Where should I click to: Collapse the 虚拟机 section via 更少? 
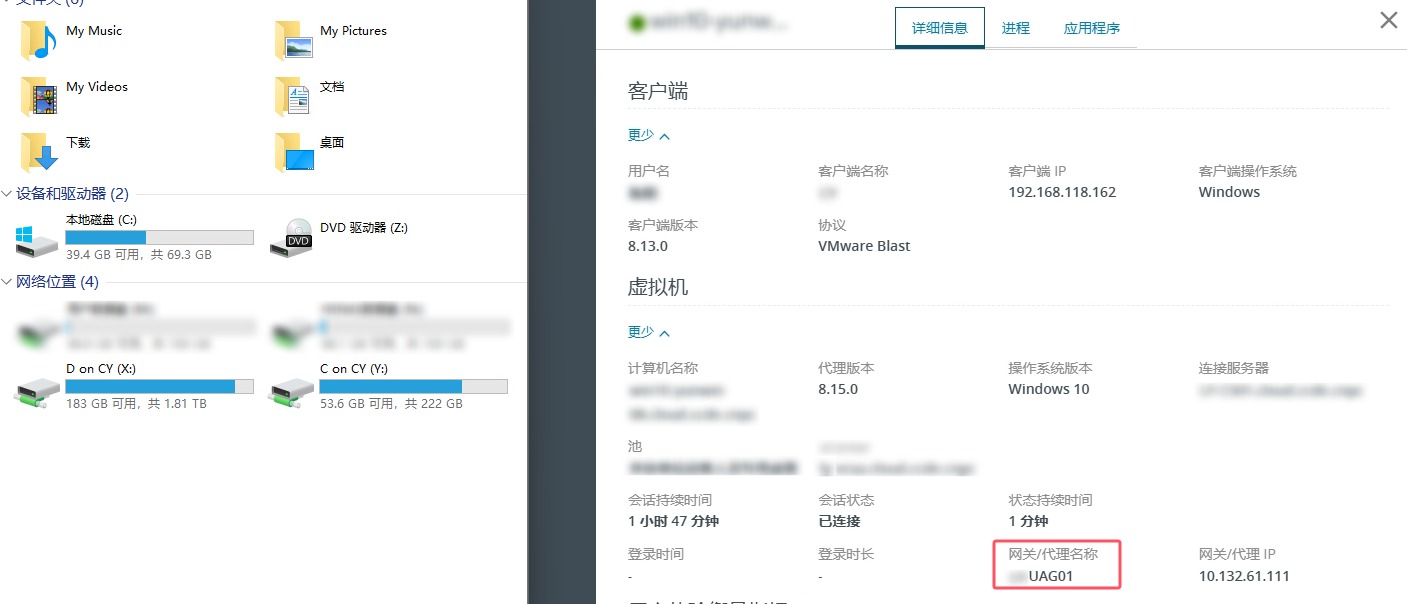tap(649, 332)
